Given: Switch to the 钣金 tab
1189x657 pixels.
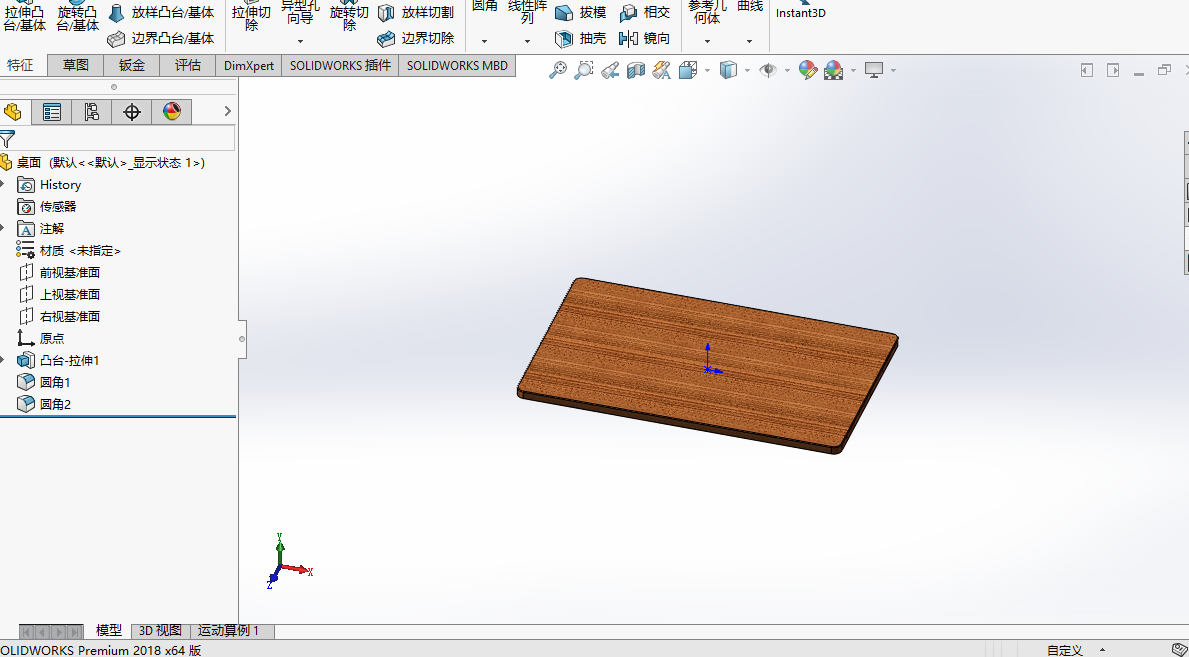Looking at the screenshot, I should [x=132, y=66].
